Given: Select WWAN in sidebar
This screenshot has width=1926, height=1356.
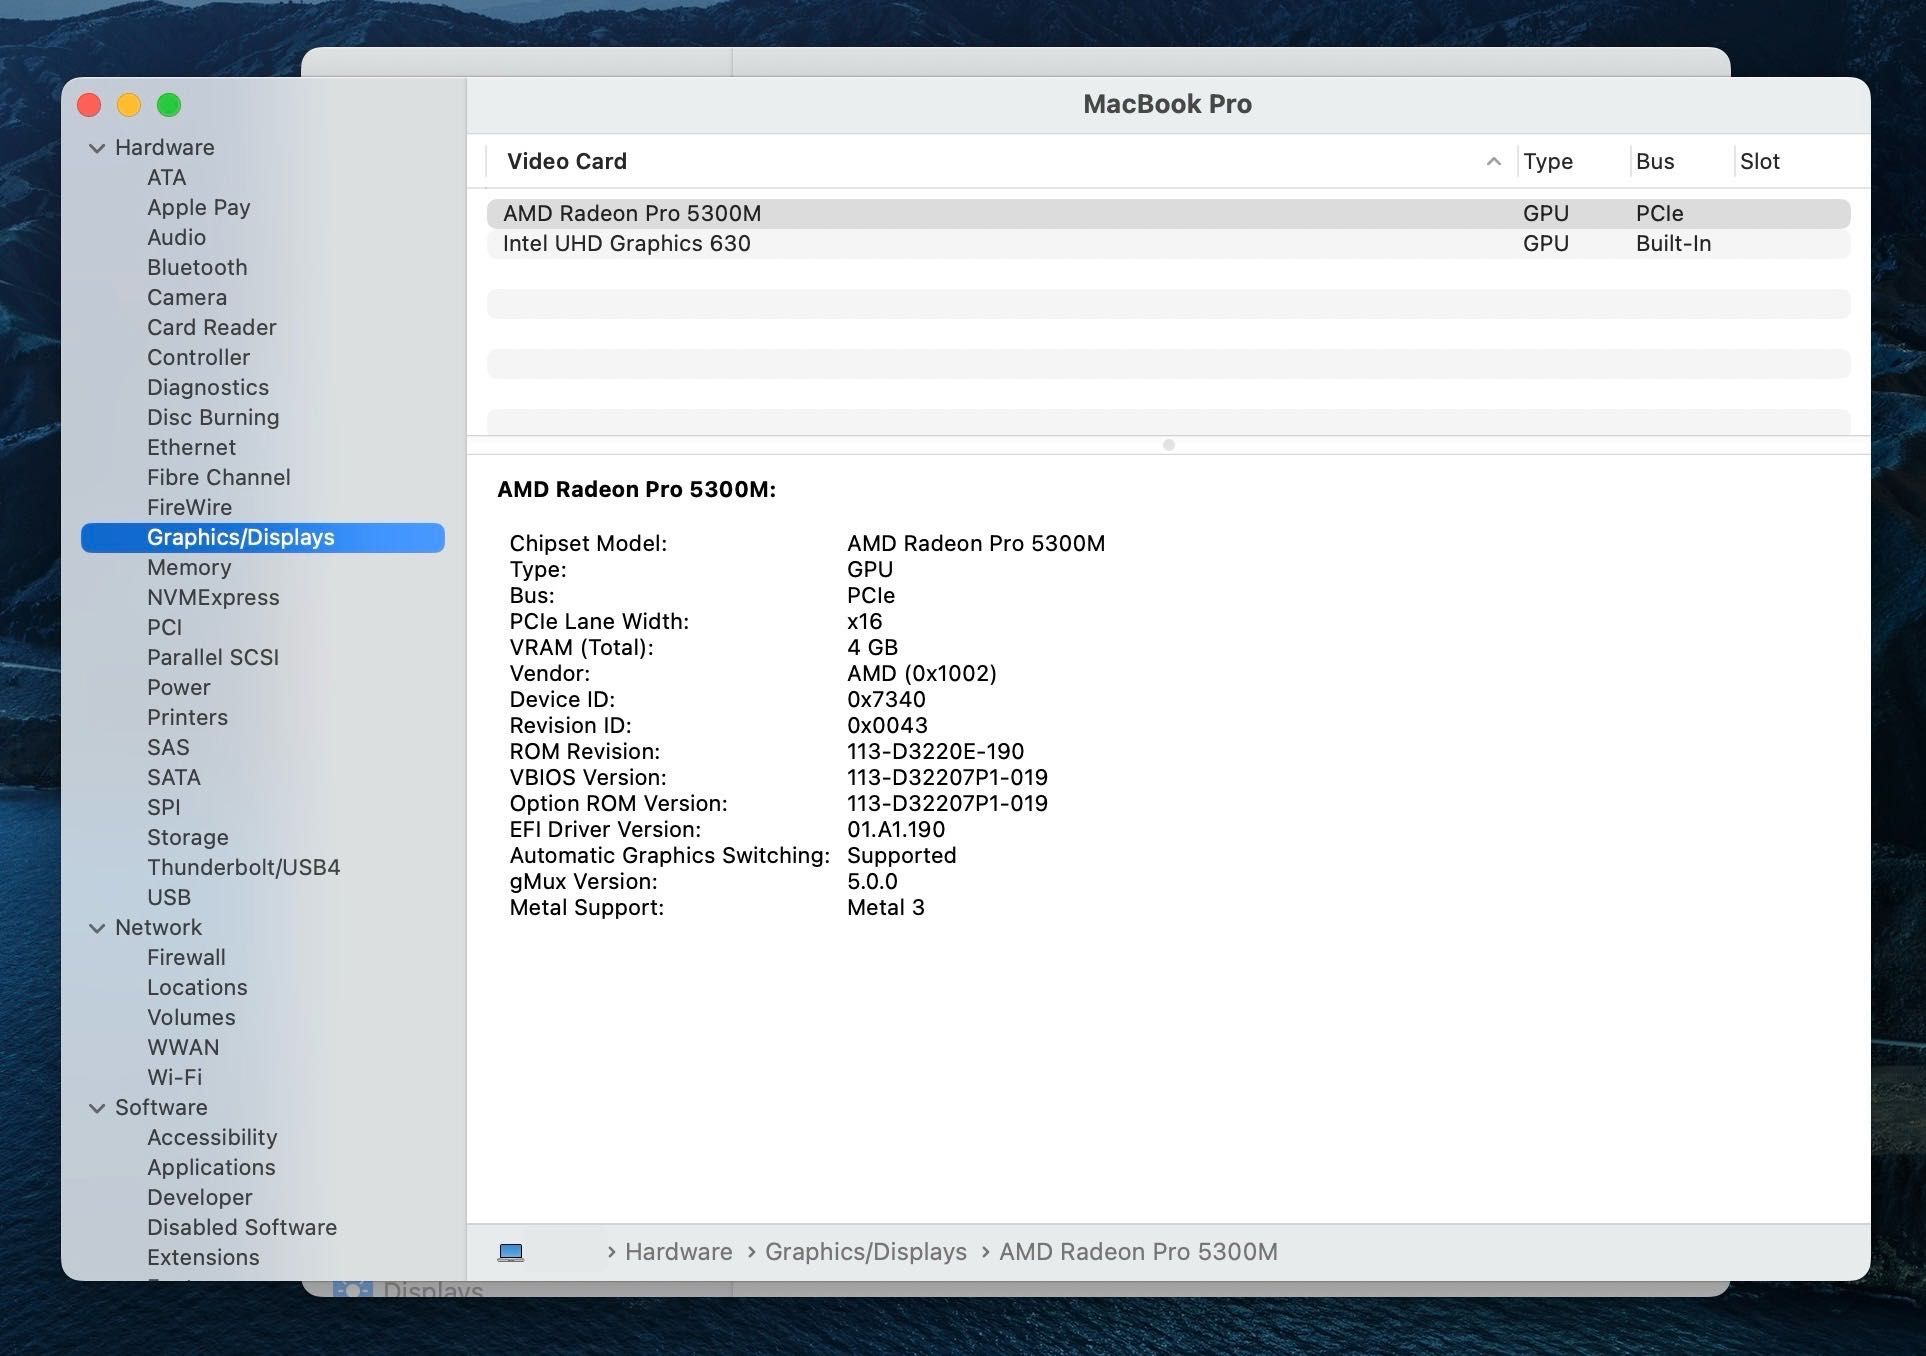Looking at the screenshot, I should (x=183, y=1047).
